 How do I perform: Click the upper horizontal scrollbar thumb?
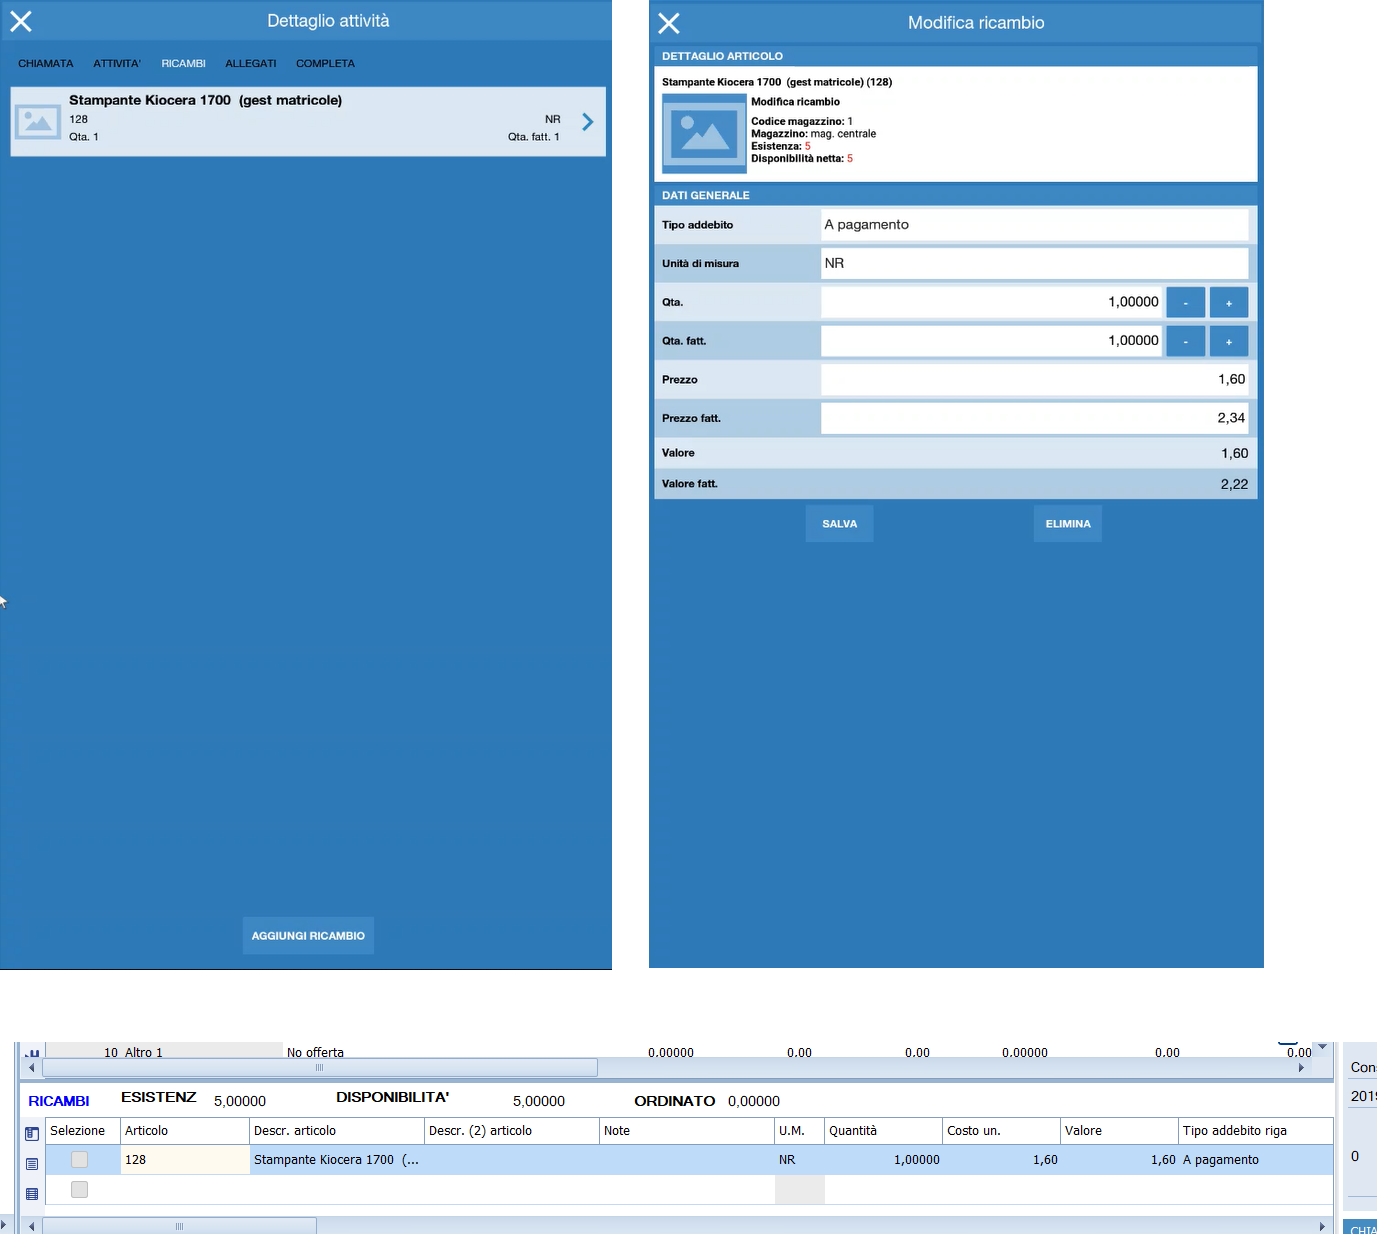pyautogui.click(x=320, y=1068)
